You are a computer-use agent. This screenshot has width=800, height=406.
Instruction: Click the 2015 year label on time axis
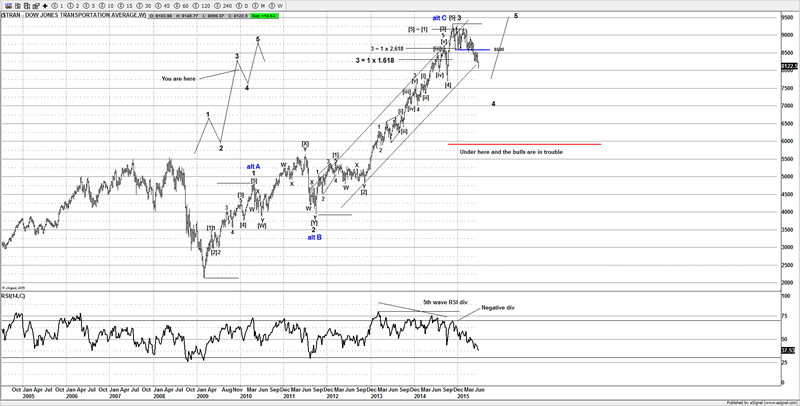point(463,396)
